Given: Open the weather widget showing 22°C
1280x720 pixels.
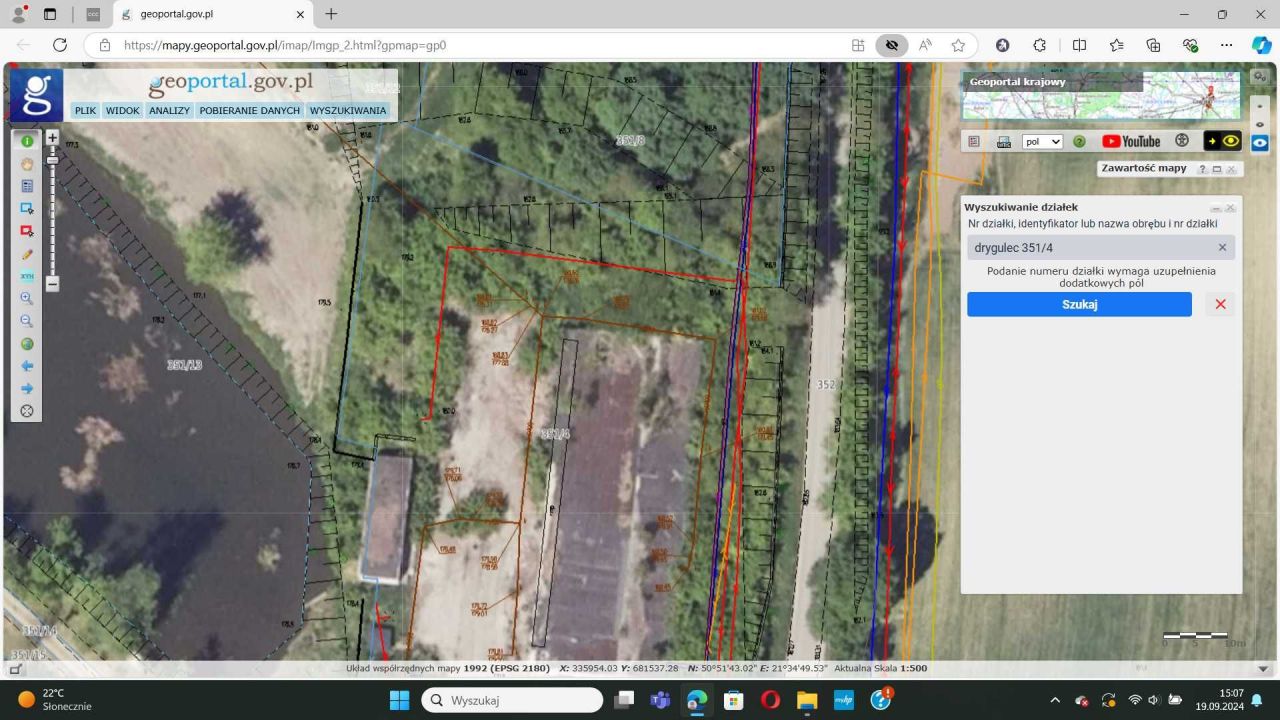Looking at the screenshot, I should pos(56,699).
